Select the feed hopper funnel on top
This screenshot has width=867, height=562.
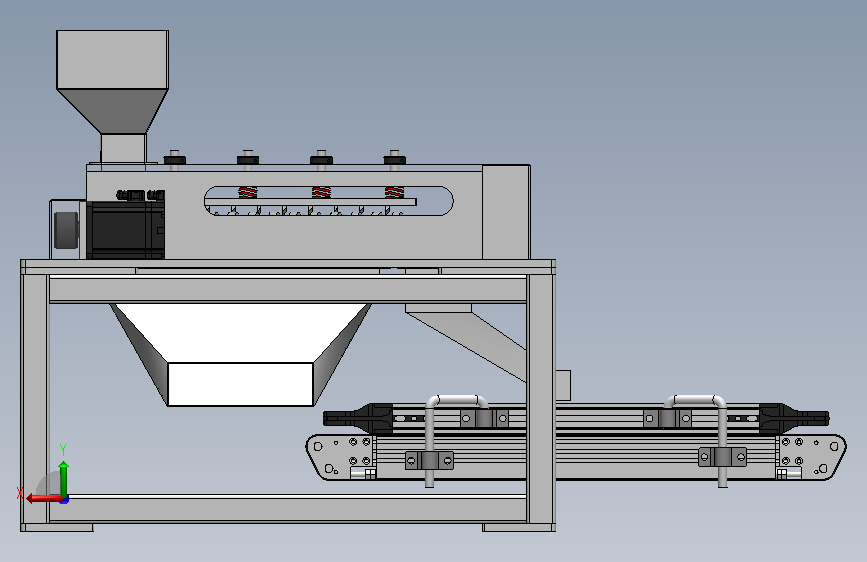(112, 81)
